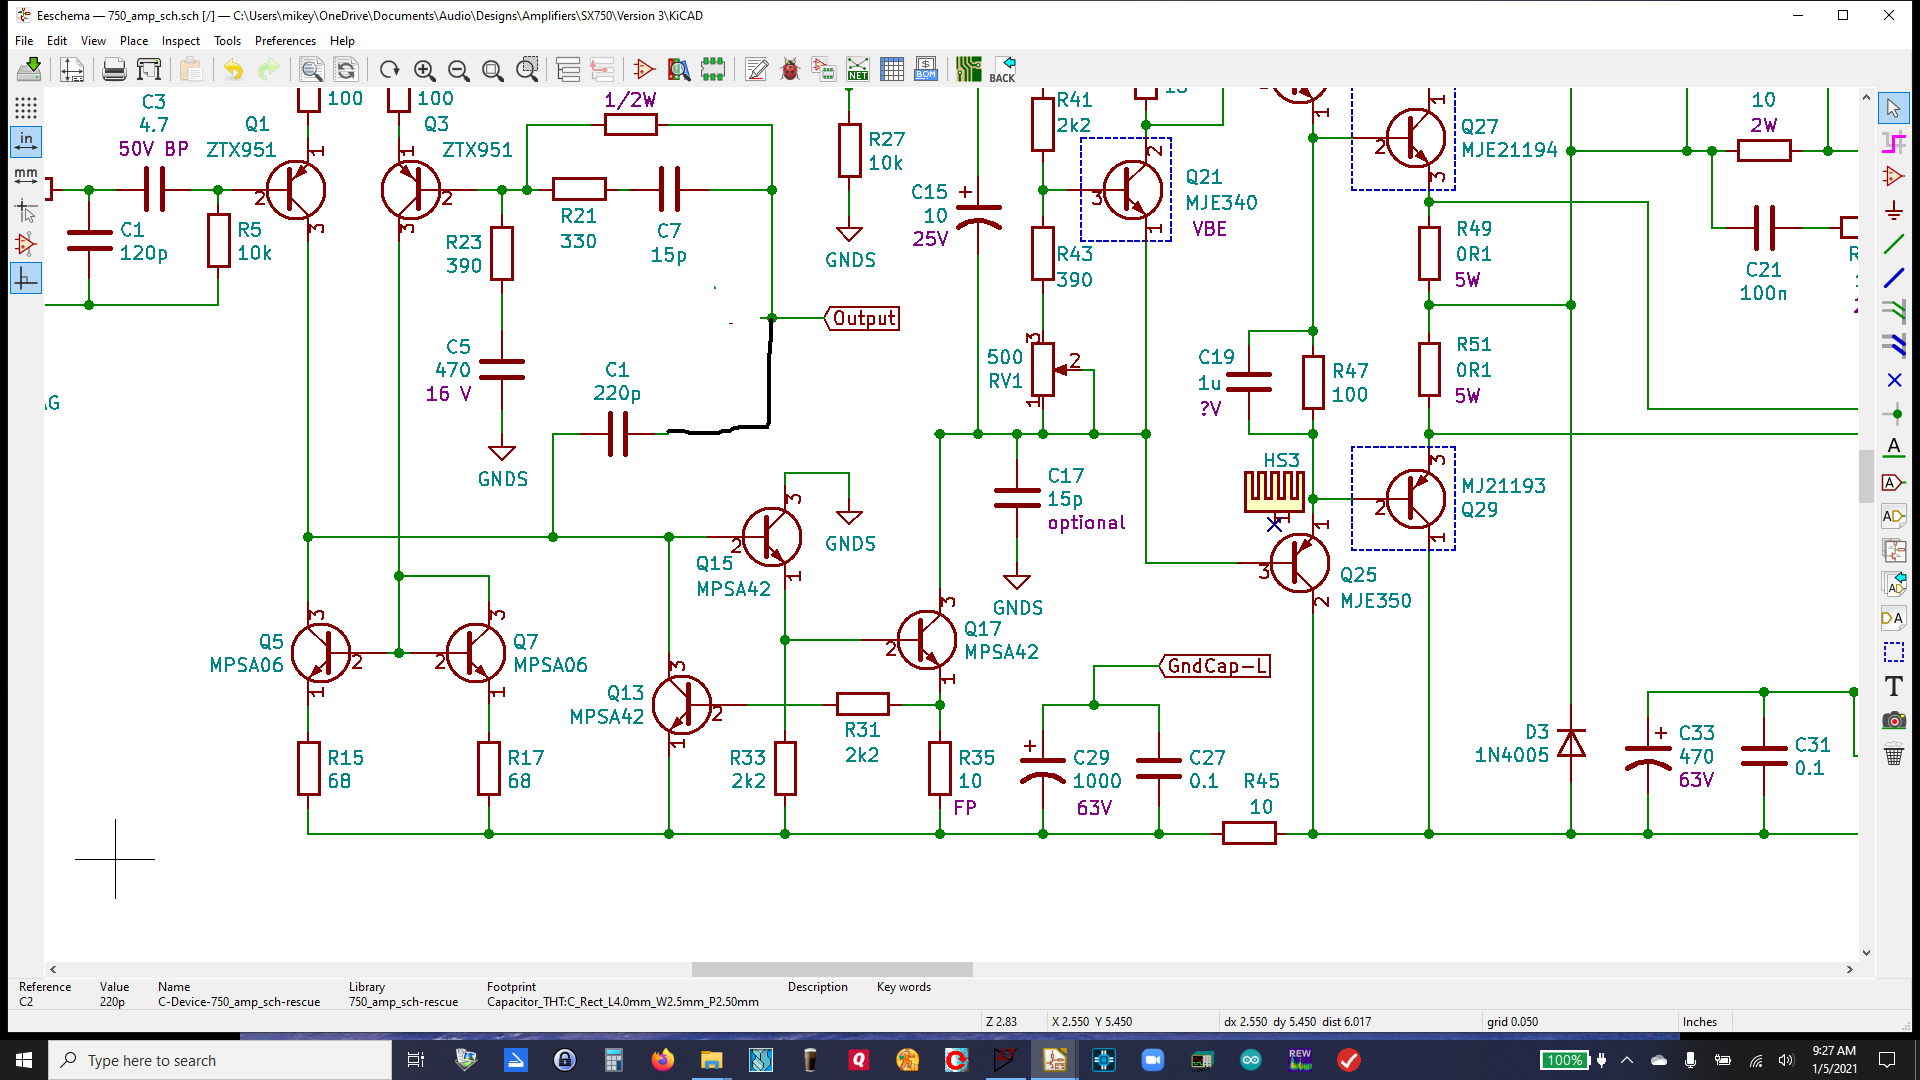Zoom in on the schematic
1920x1080 pixels.
pyautogui.click(x=424, y=69)
